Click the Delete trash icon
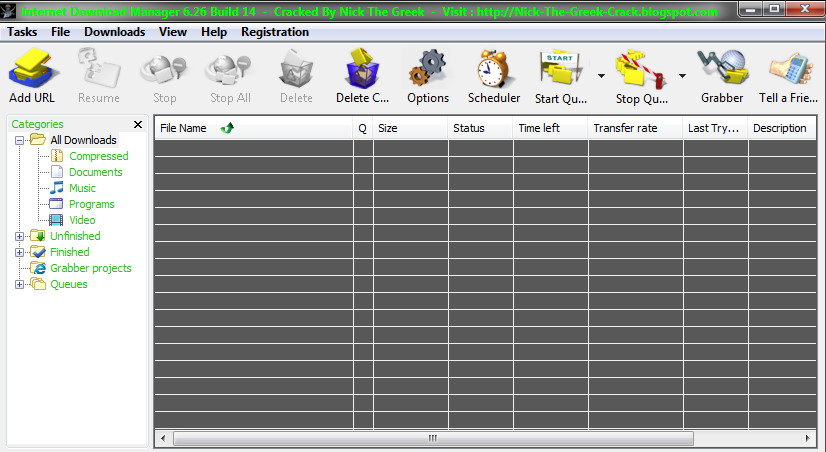Screen dimensions: 826x452 tap(296, 68)
